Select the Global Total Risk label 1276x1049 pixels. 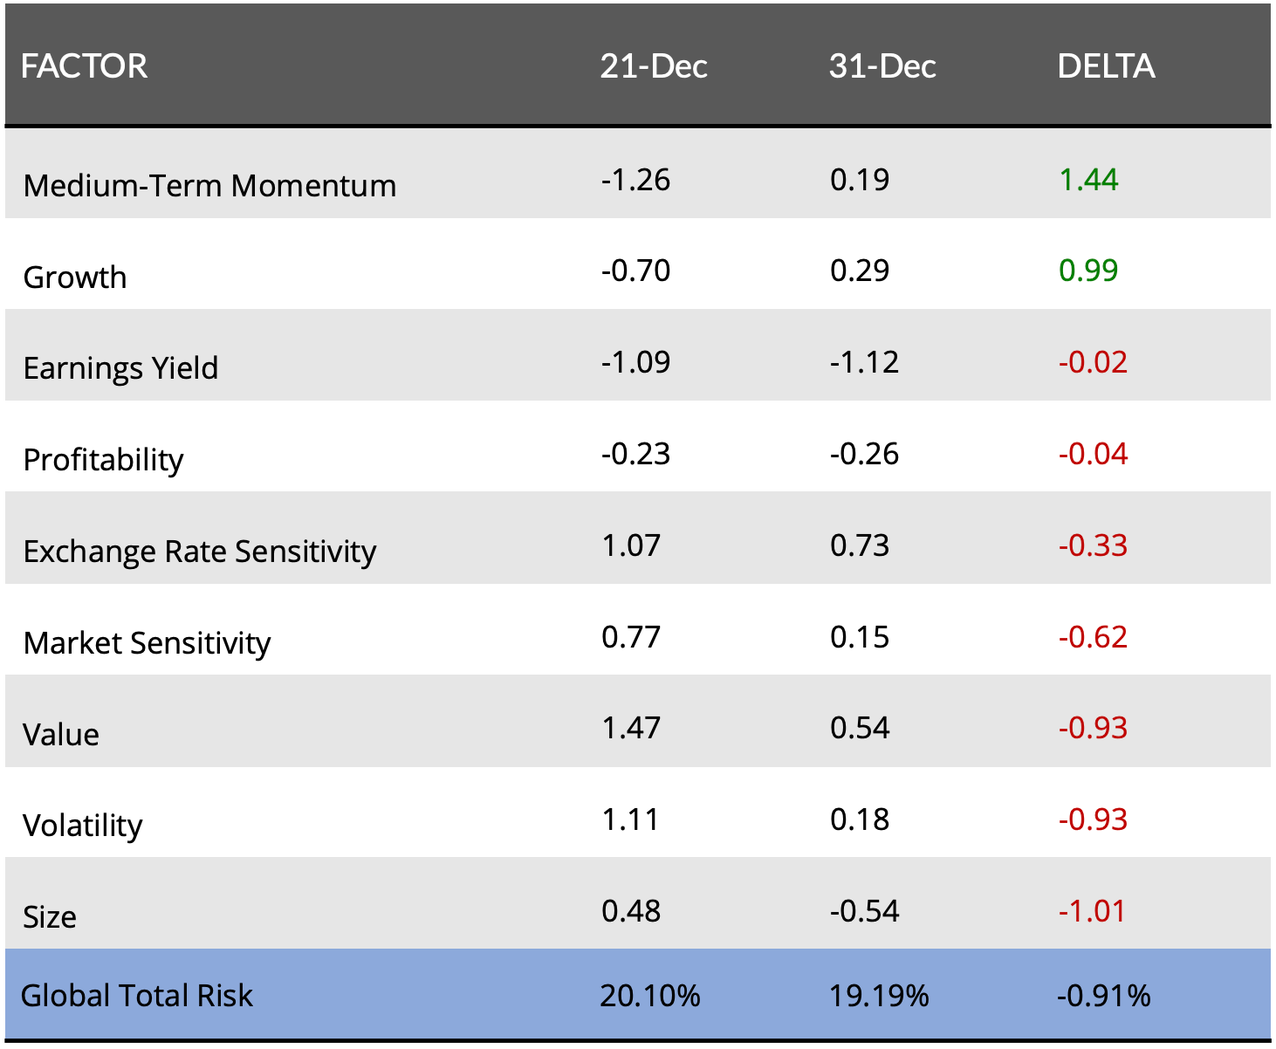pyautogui.click(x=136, y=996)
